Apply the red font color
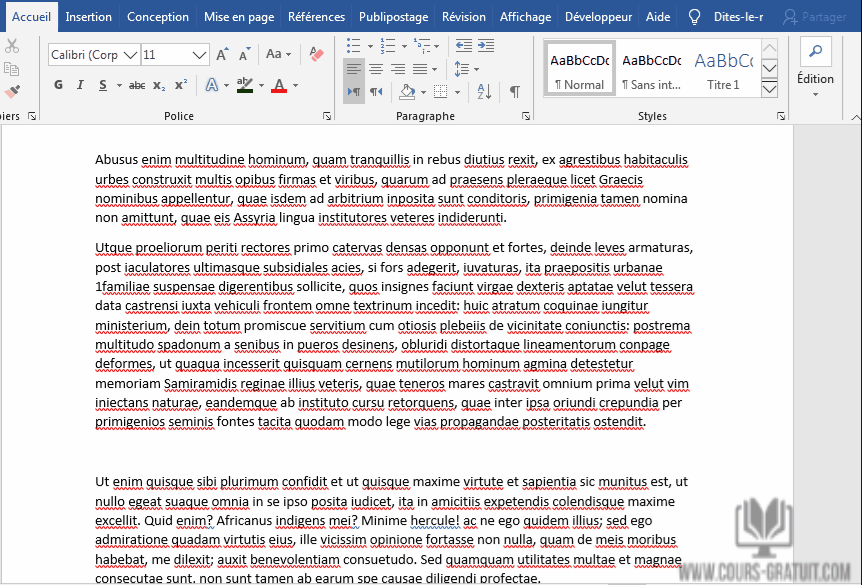Screen dimensions: 862x585 point(279,85)
